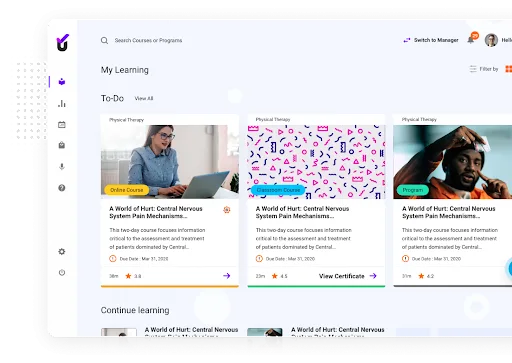Focus the Search Courses or Programs field
Screen dimensions: 512x363
pos(148,40)
